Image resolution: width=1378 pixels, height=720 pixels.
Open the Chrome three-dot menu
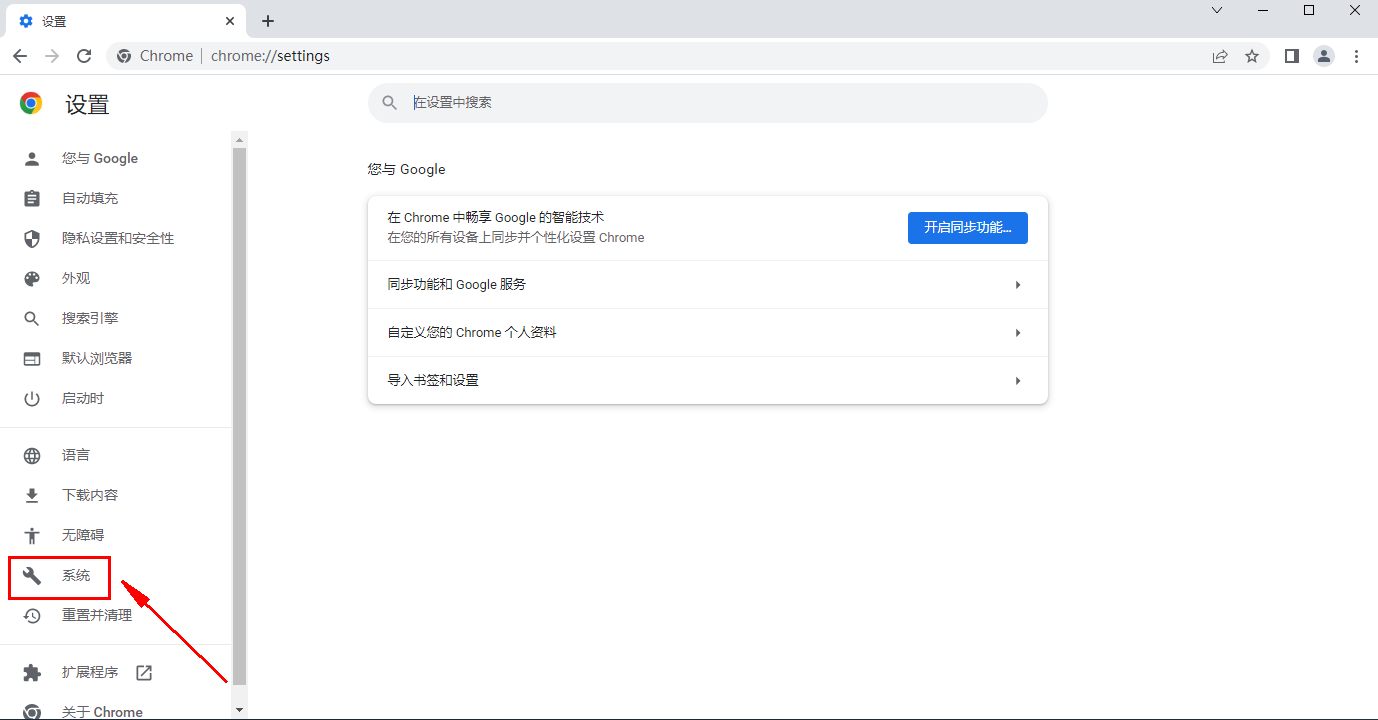pos(1357,56)
